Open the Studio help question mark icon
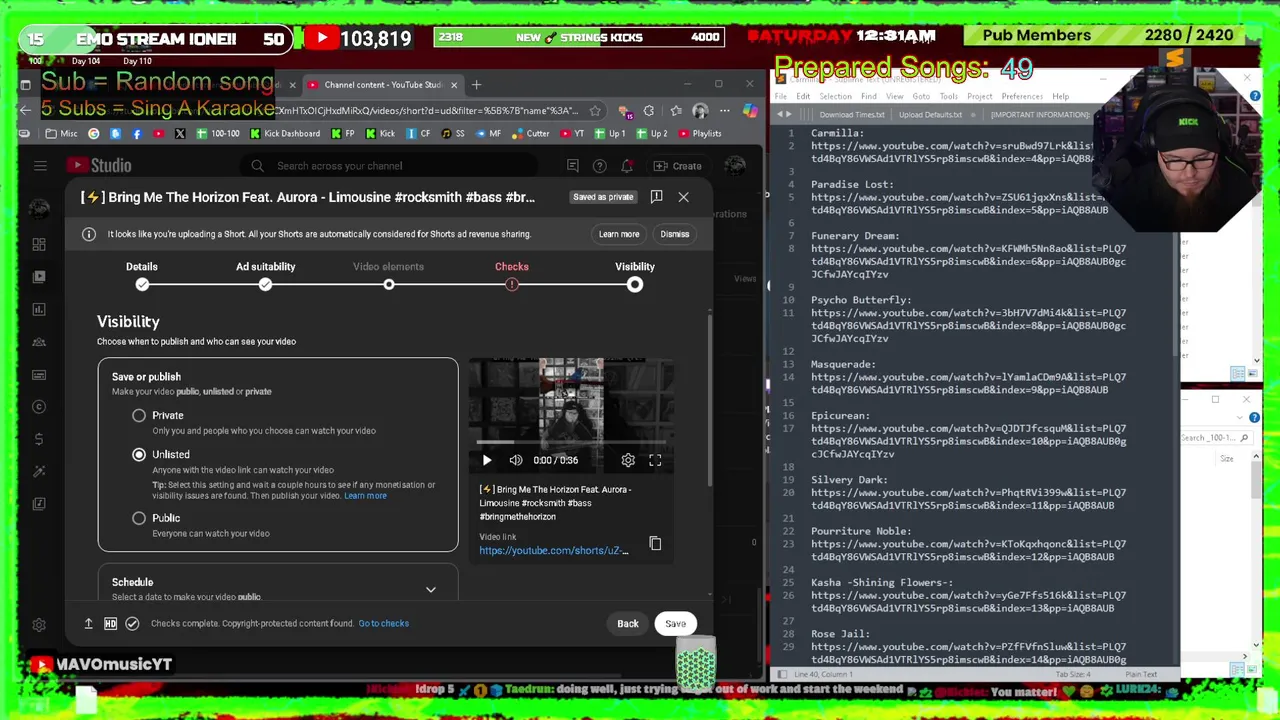Viewport: 1280px width, 720px height. click(599, 166)
